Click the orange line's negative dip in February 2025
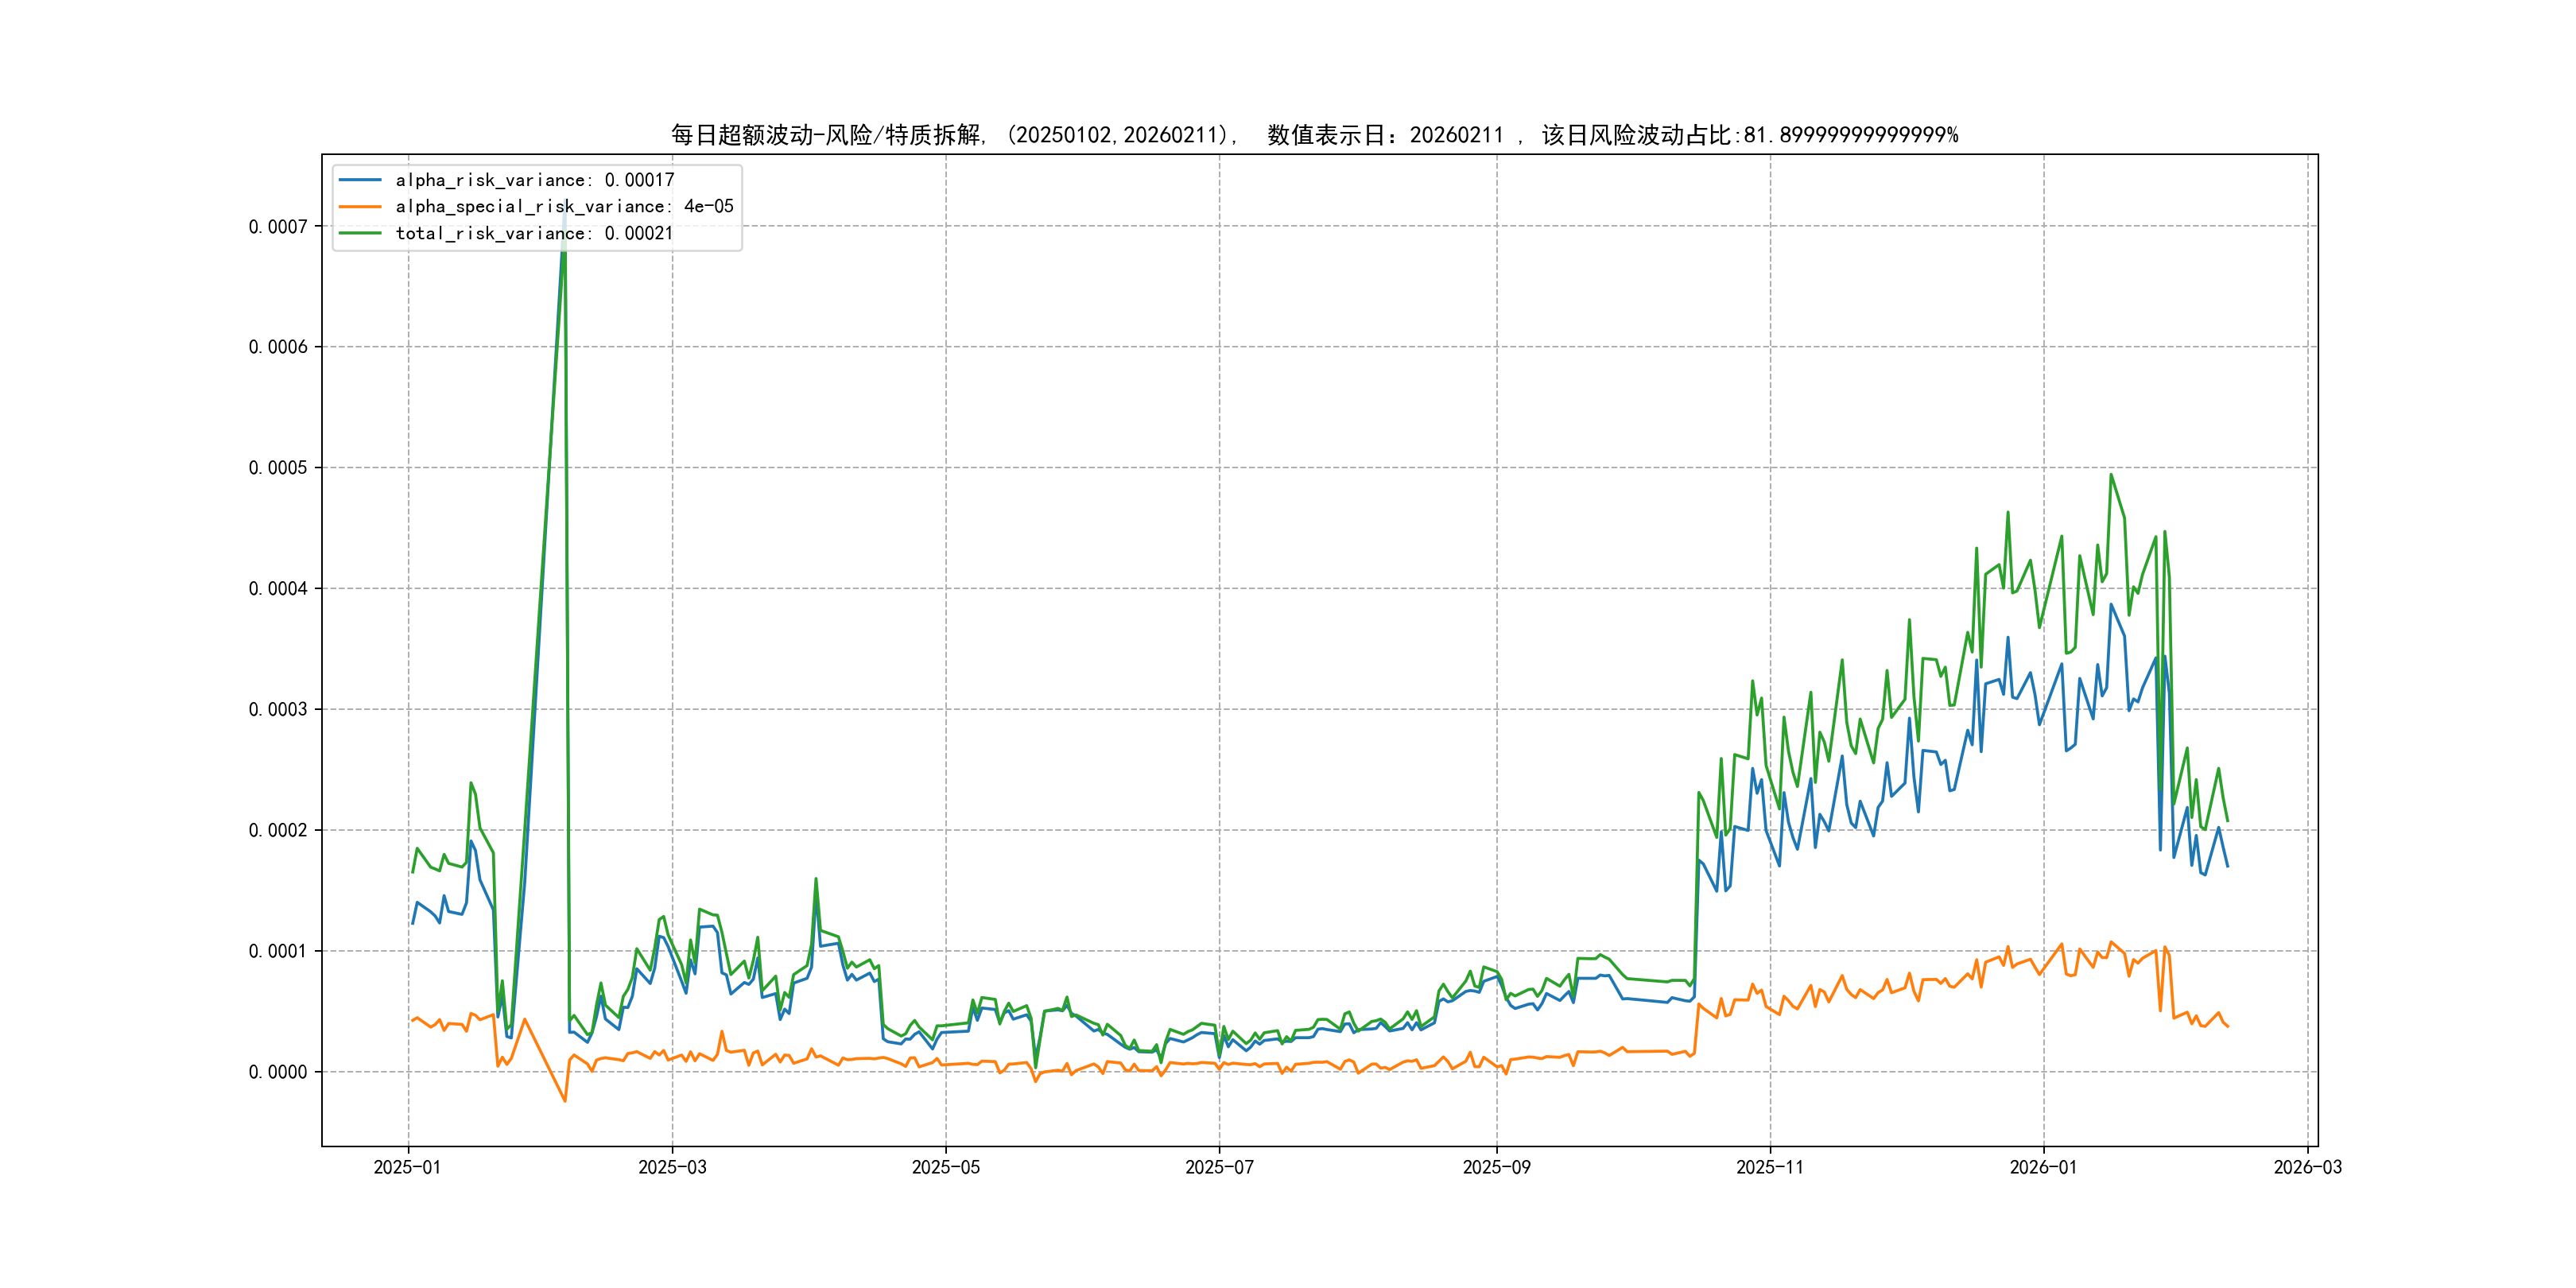2576x1288 pixels. click(564, 1100)
